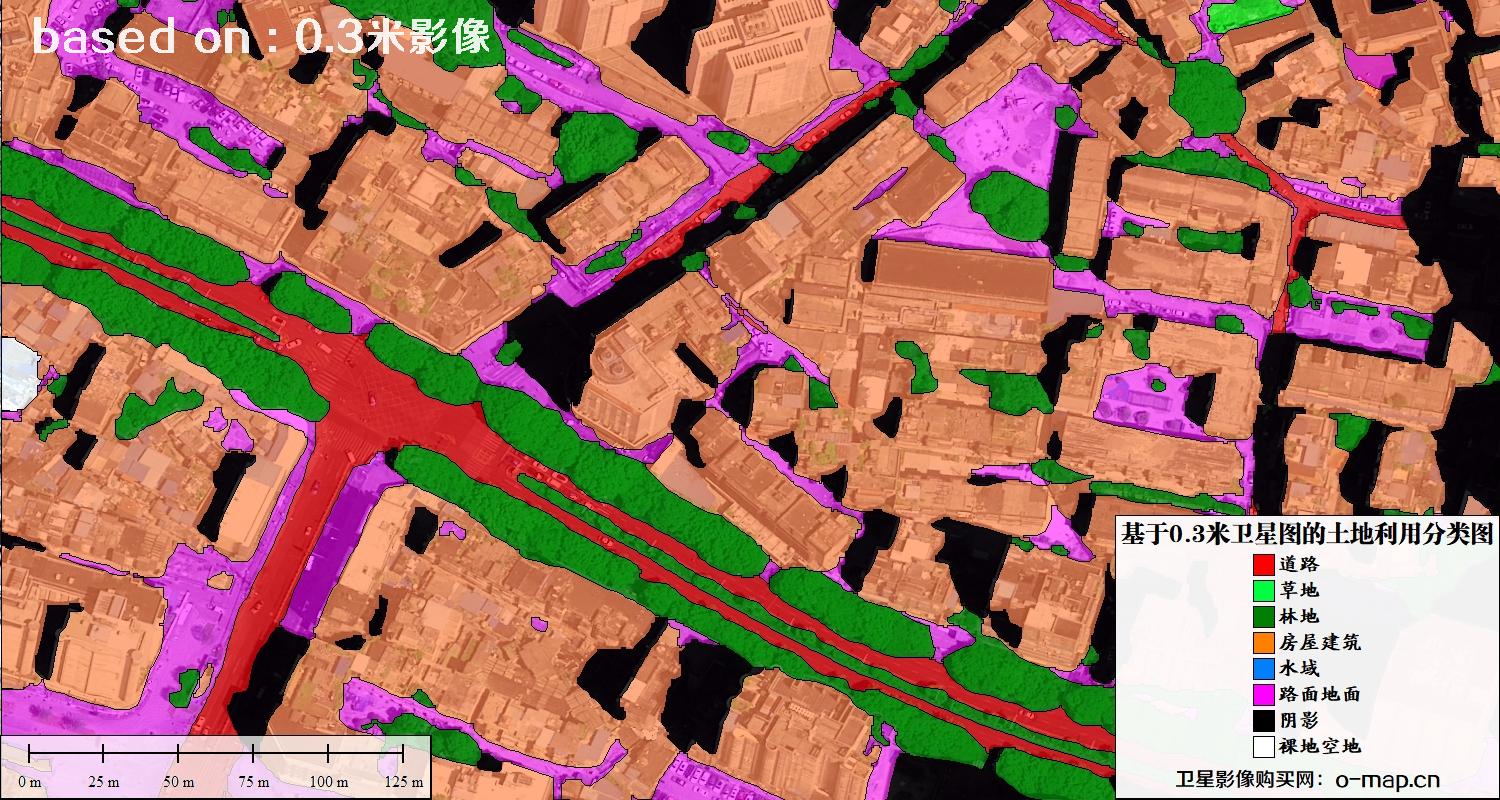Click the 75 m scale bar label

(254, 782)
